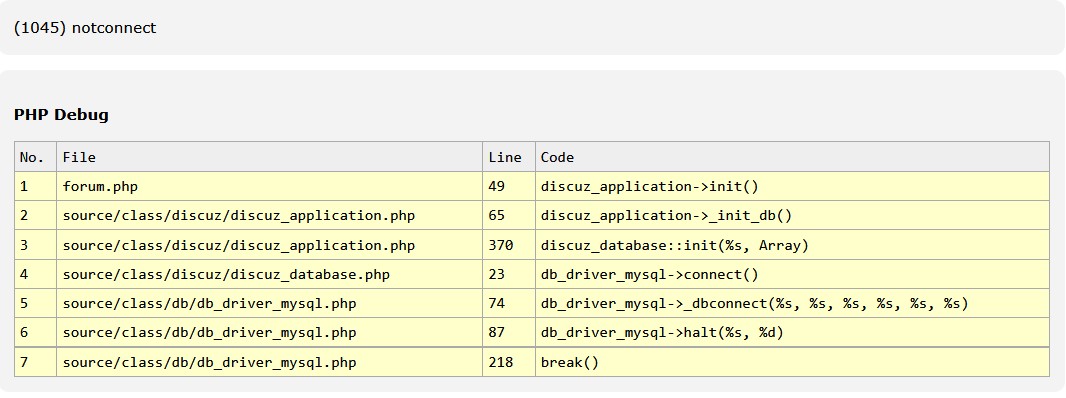Select discuz_application.php file cell in row 3
This screenshot has width=1066, height=398.
(269, 245)
